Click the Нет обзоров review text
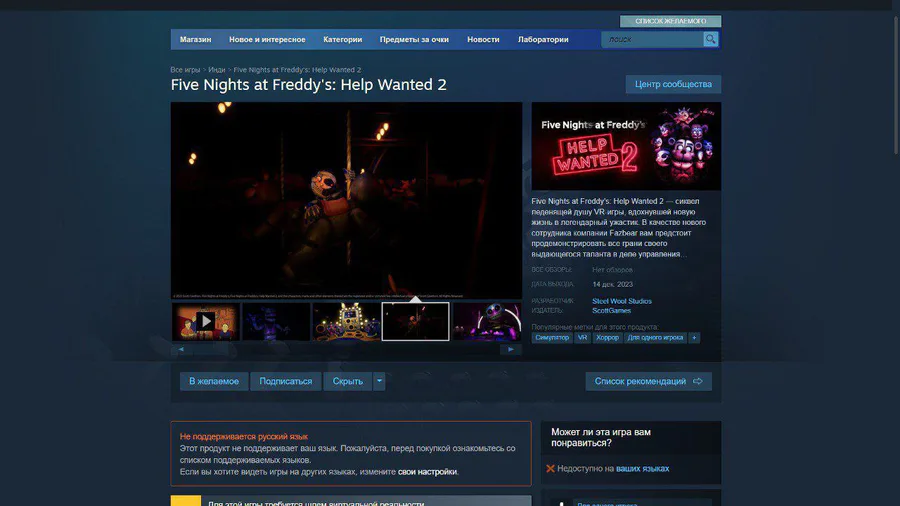This screenshot has height=506, width=900. [x=612, y=270]
